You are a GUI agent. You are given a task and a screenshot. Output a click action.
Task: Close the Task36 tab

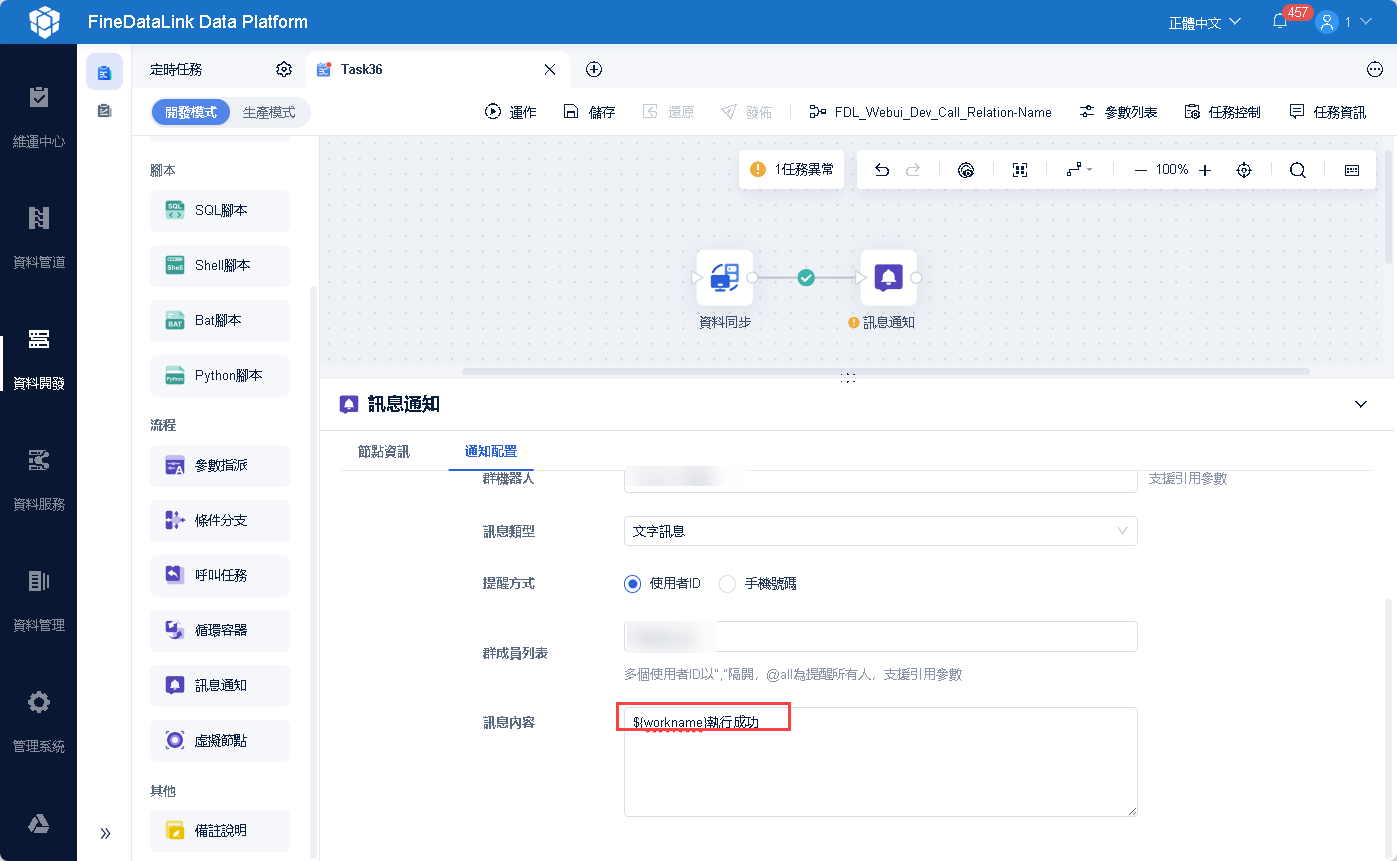click(549, 69)
